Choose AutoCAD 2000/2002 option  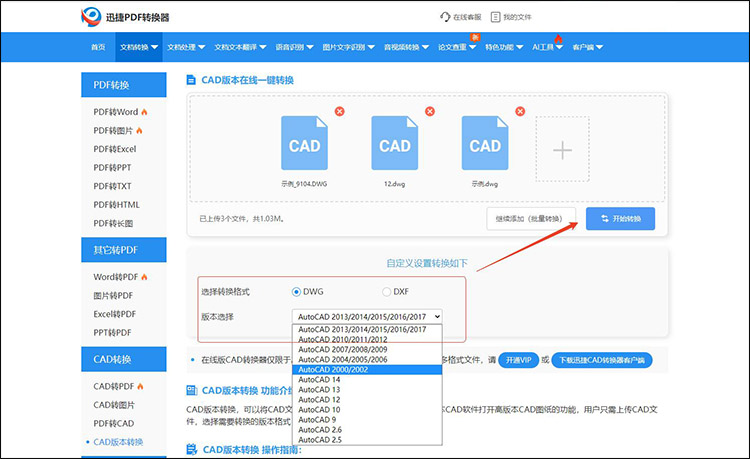367,370
